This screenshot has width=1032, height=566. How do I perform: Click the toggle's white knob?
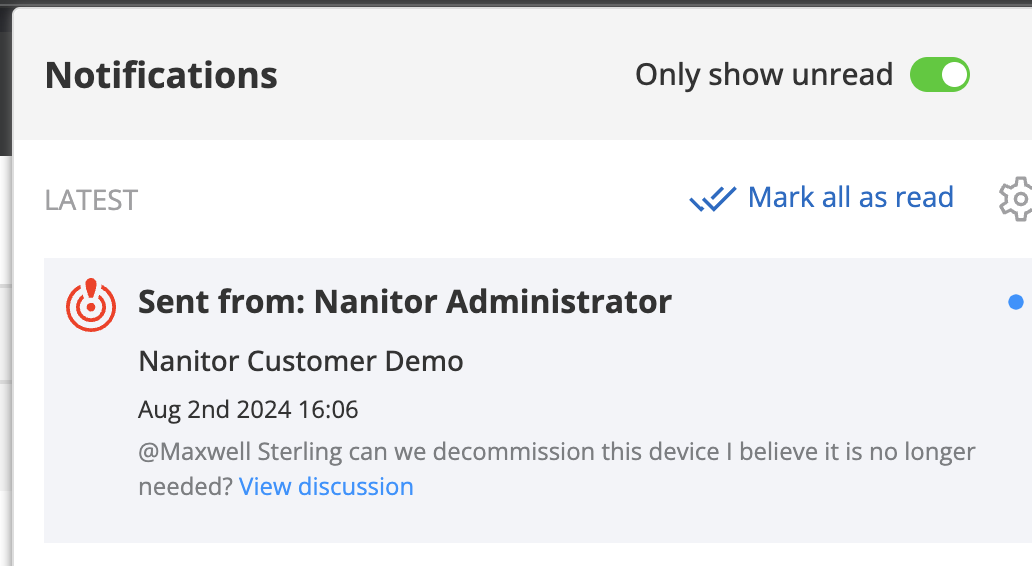(x=954, y=75)
